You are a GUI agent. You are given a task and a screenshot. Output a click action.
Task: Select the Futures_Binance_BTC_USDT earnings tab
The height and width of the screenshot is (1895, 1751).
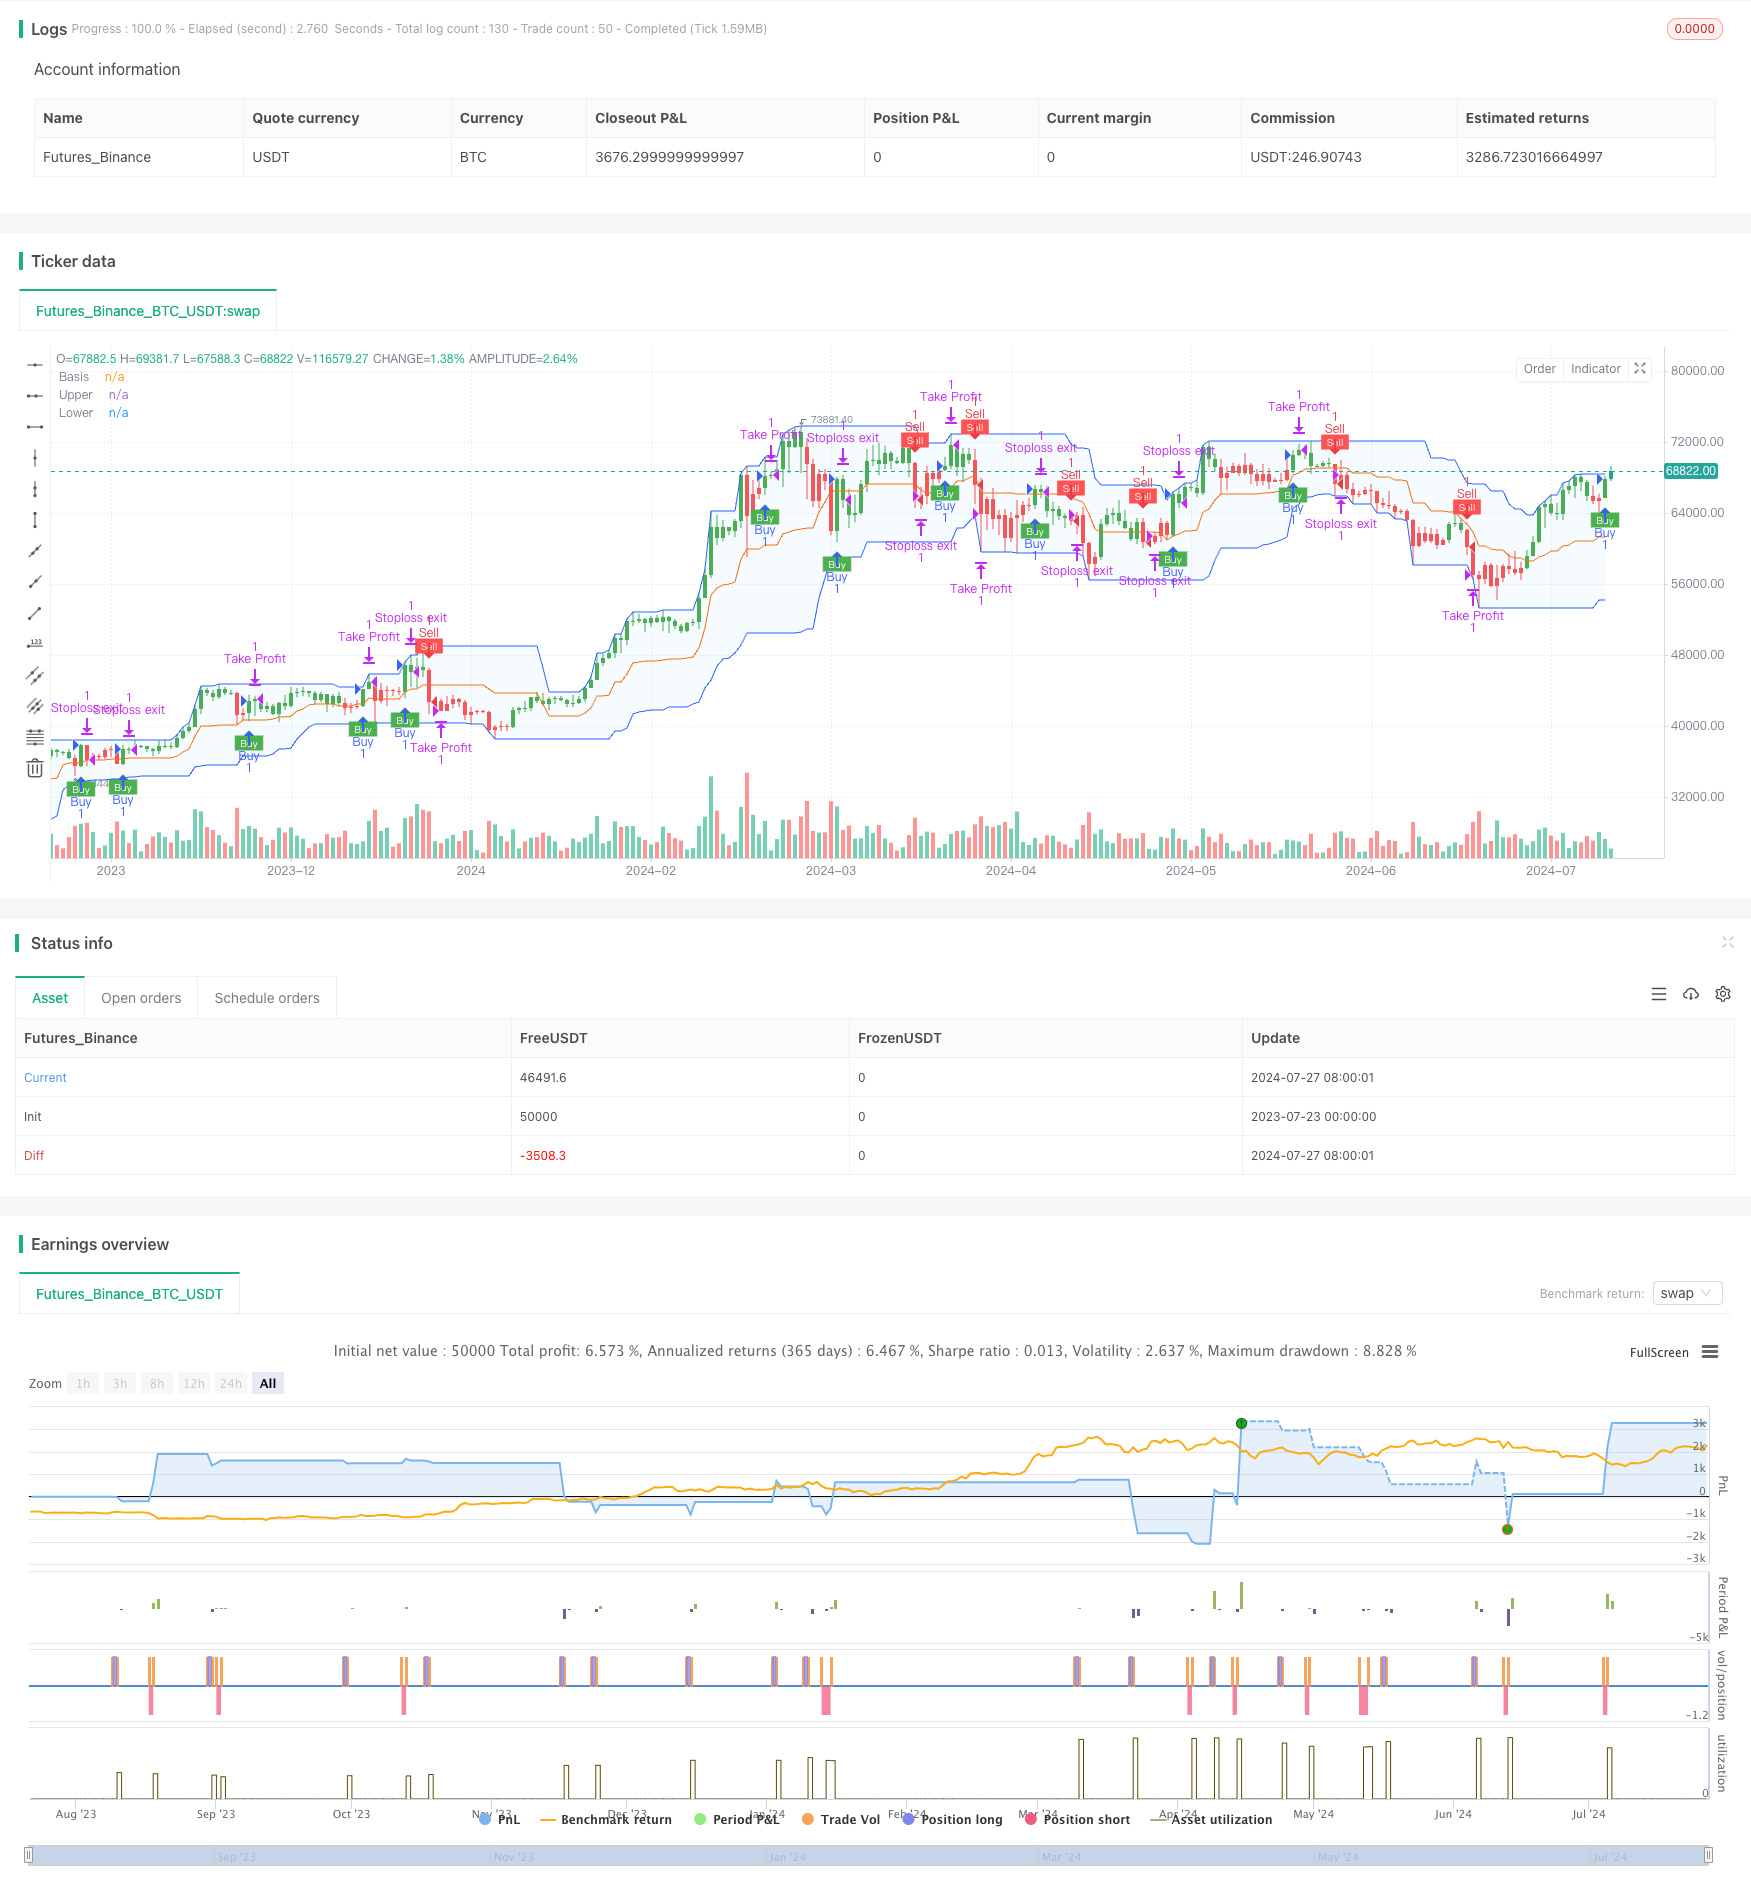[129, 1294]
